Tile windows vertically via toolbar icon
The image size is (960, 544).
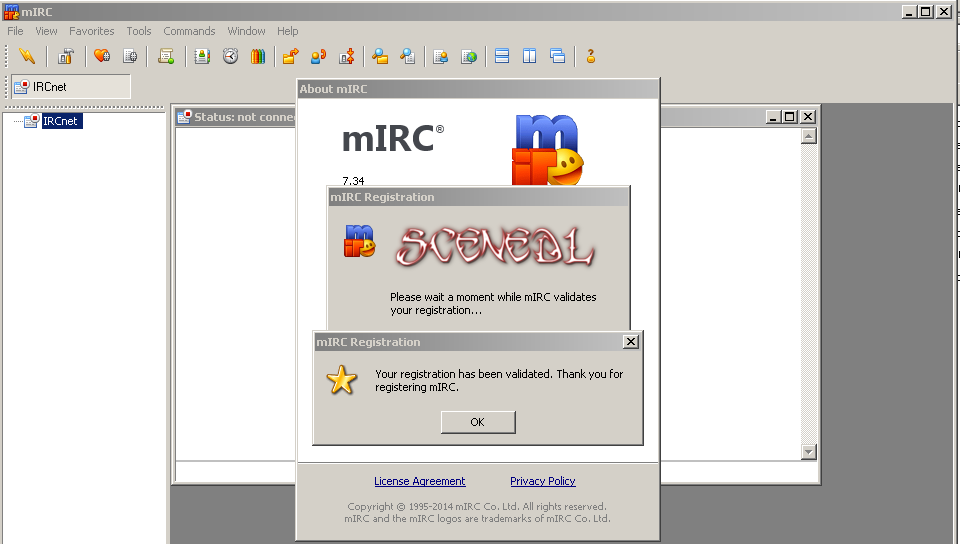(x=530, y=56)
